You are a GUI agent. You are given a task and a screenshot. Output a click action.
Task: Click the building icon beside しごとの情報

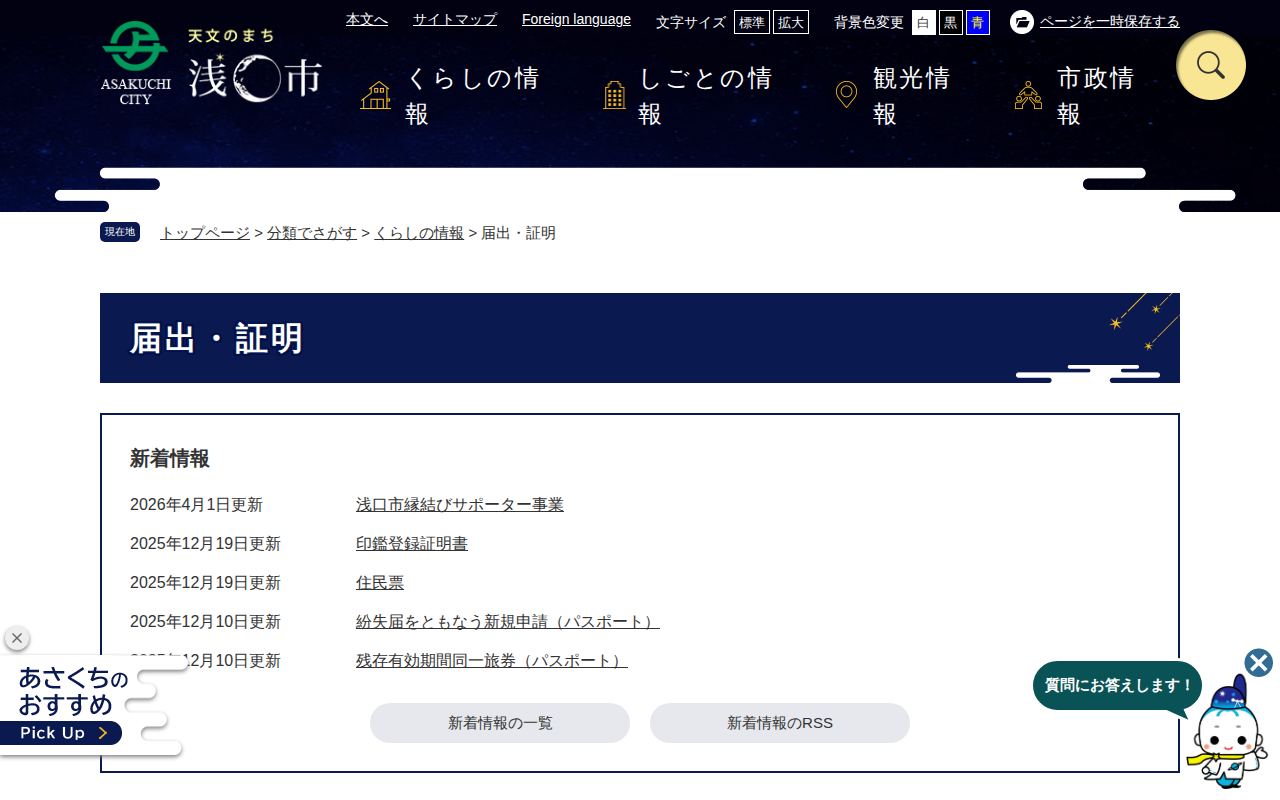pos(614,96)
